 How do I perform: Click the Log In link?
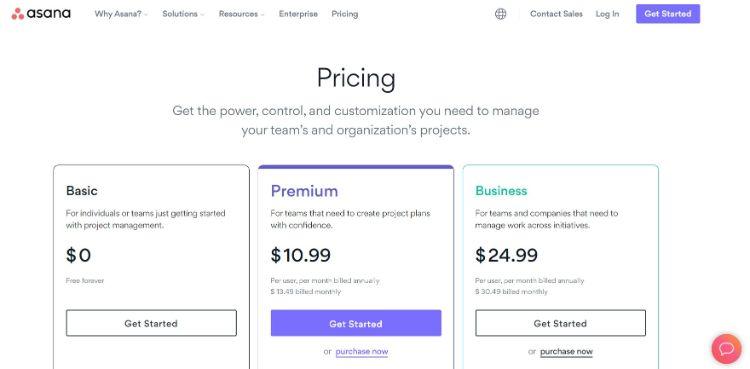click(x=607, y=14)
